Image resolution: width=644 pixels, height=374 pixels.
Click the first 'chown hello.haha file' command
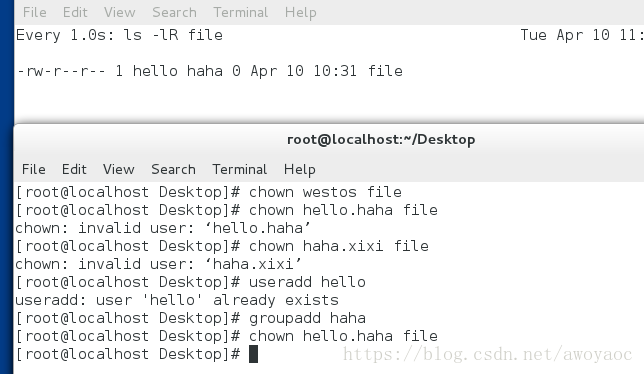coord(227,210)
